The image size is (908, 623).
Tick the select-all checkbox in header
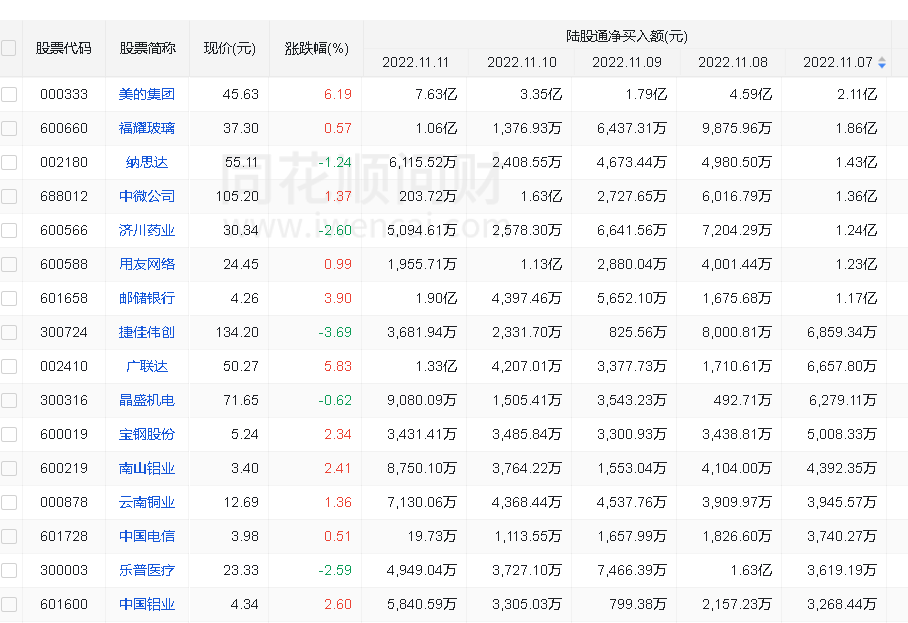coord(9,48)
